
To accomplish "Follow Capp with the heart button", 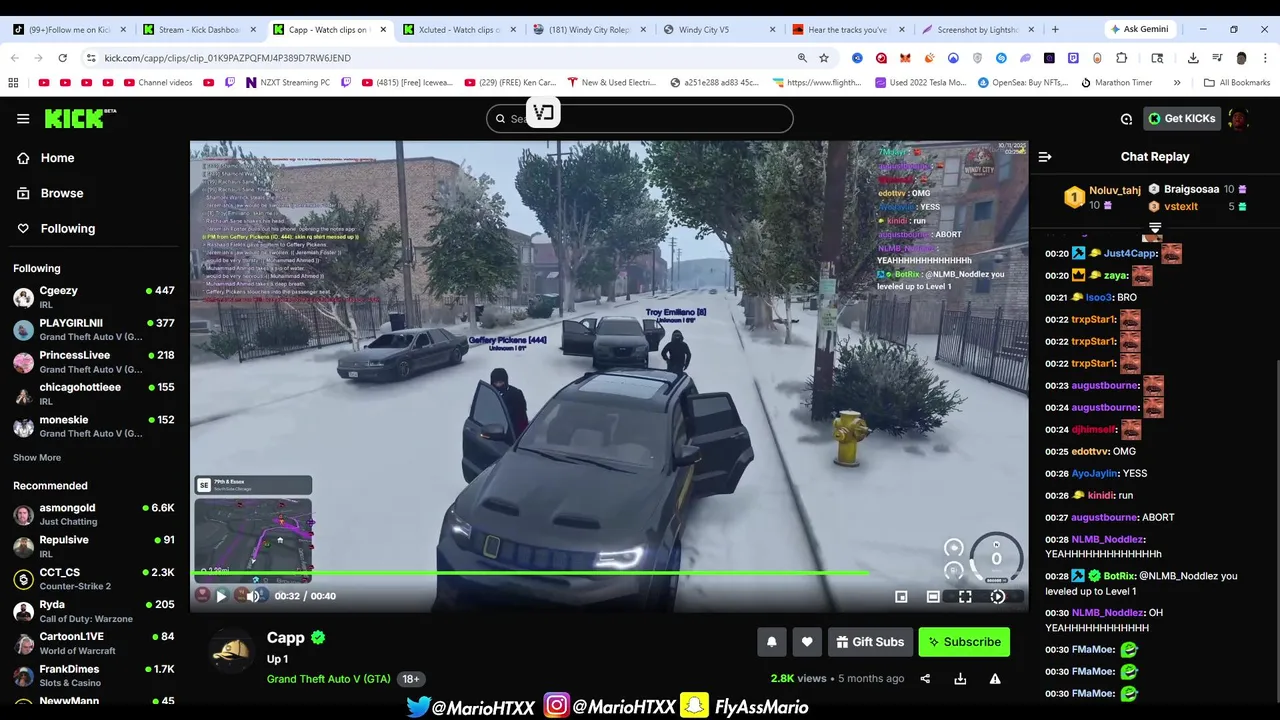I will click(807, 642).
